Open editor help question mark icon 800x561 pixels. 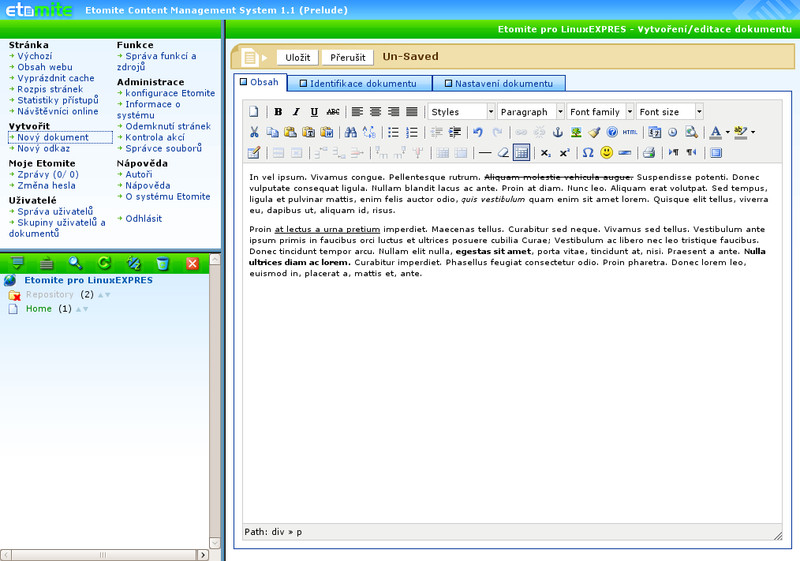click(x=612, y=132)
